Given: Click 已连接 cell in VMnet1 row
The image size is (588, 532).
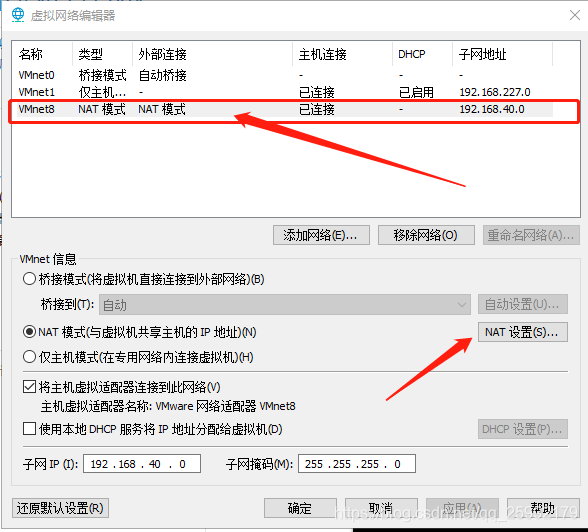Looking at the screenshot, I should (316, 92).
